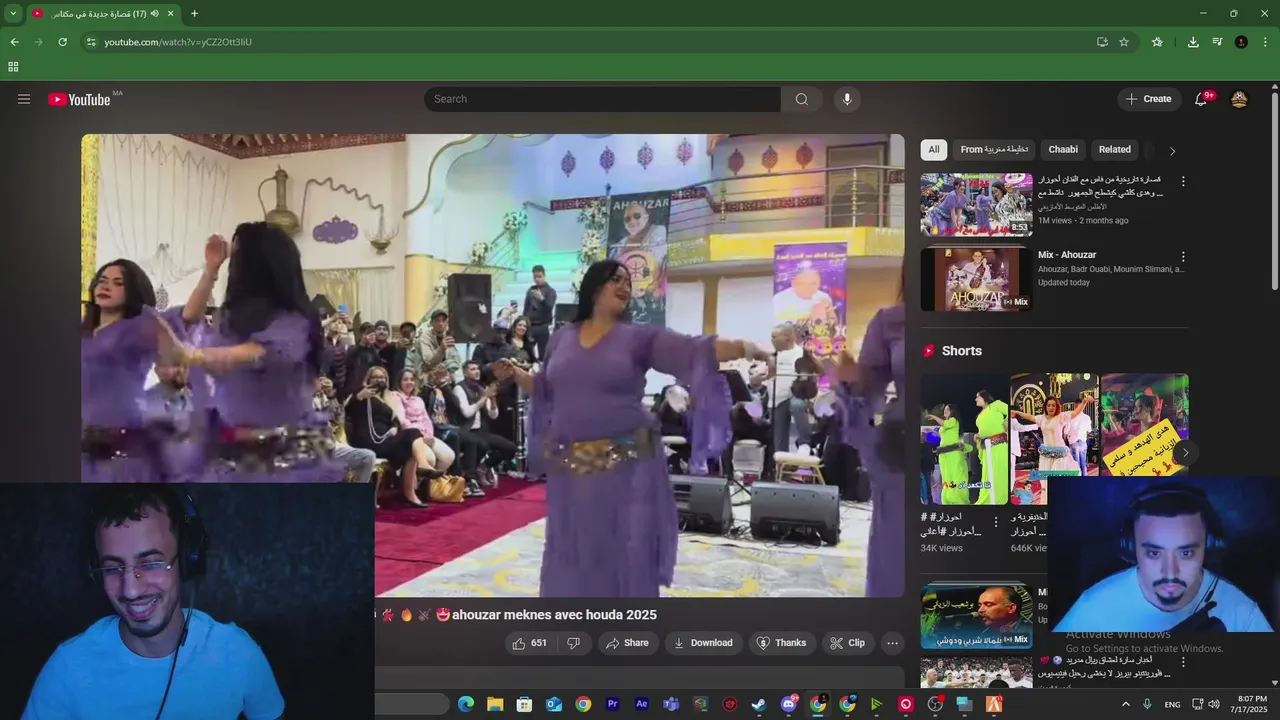The height and width of the screenshot is (720, 1280).
Task: Open Microsoft Teams from taskbar
Action: tap(671, 704)
